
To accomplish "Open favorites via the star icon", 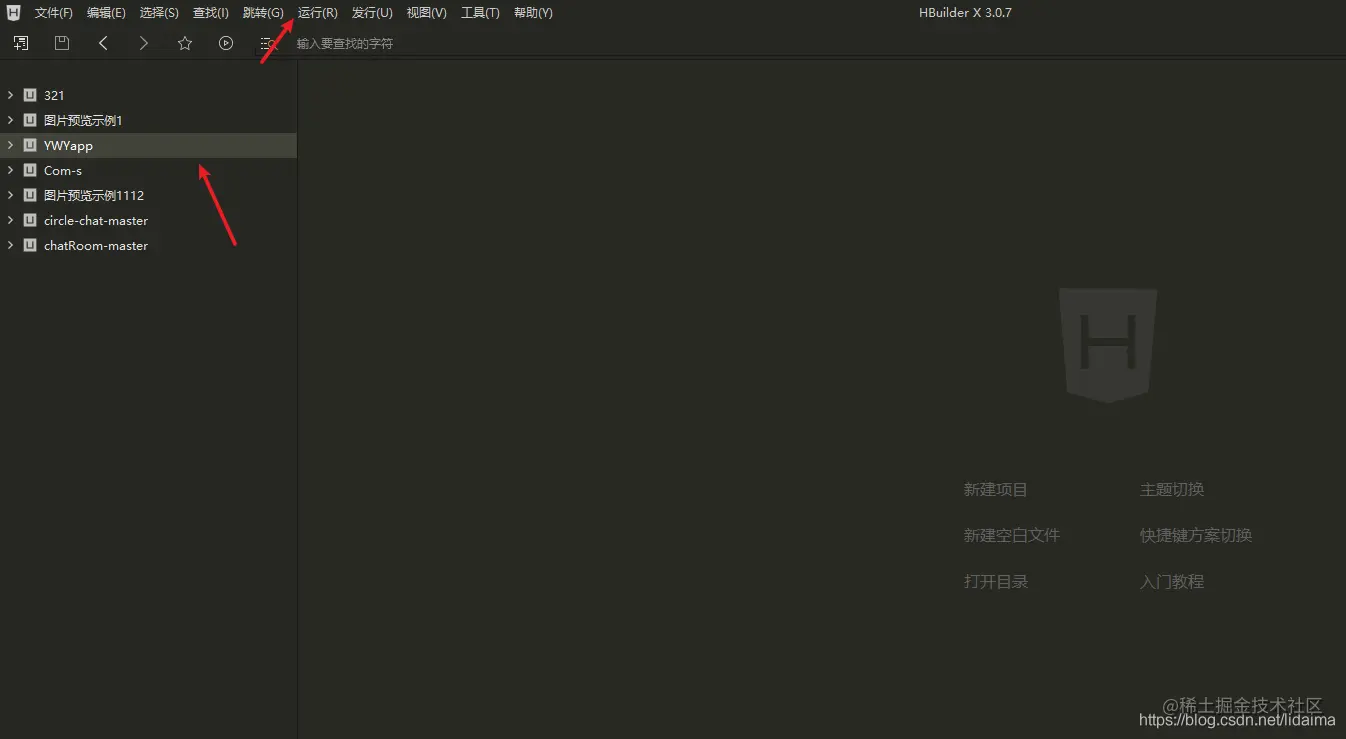I will [x=184, y=43].
